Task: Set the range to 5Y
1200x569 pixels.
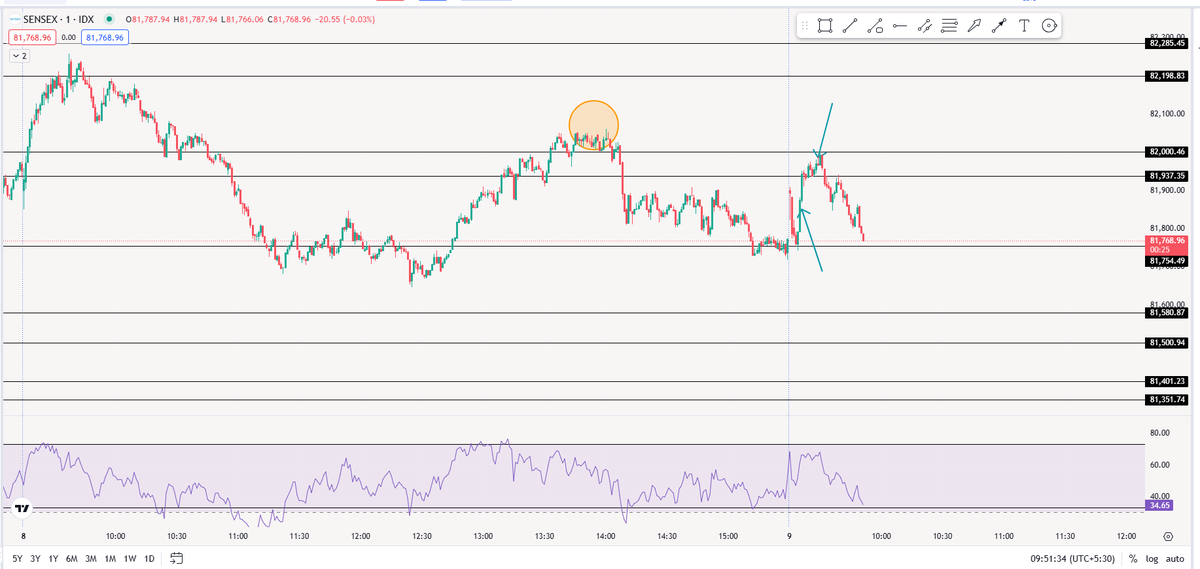Action: click(18, 558)
